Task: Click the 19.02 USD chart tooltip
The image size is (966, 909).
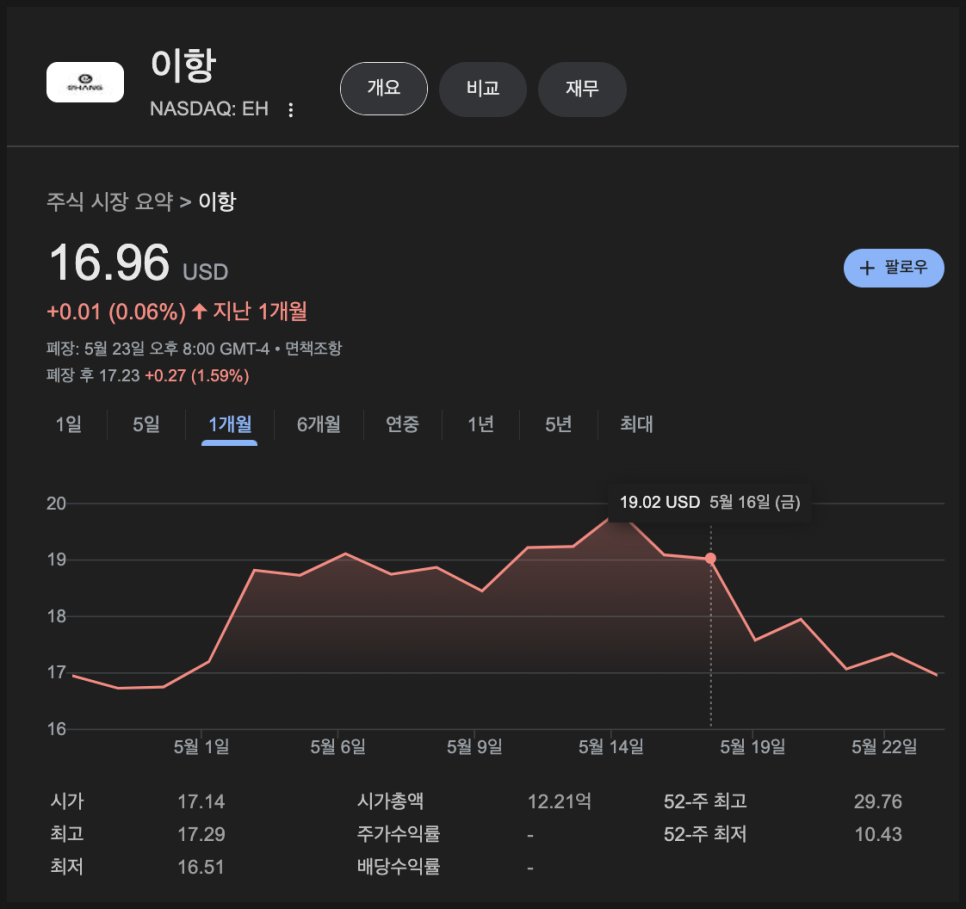Action: coord(710,502)
